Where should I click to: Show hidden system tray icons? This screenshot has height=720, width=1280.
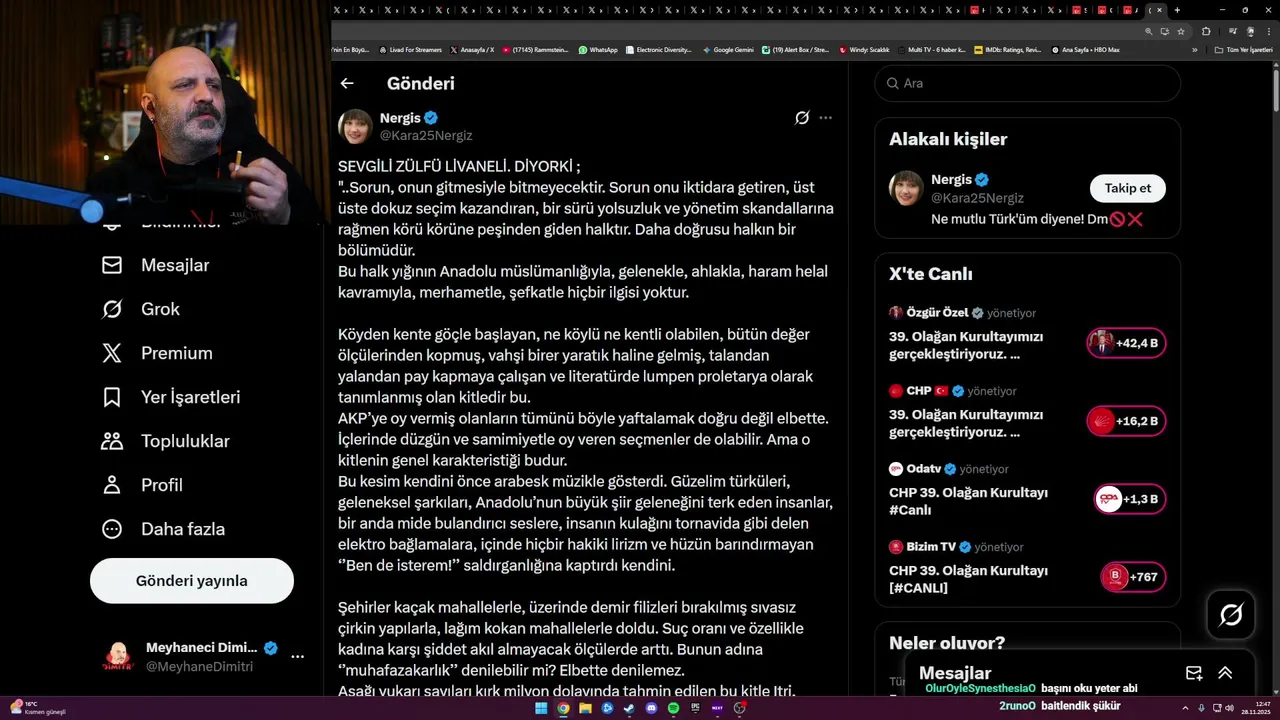point(1185,708)
